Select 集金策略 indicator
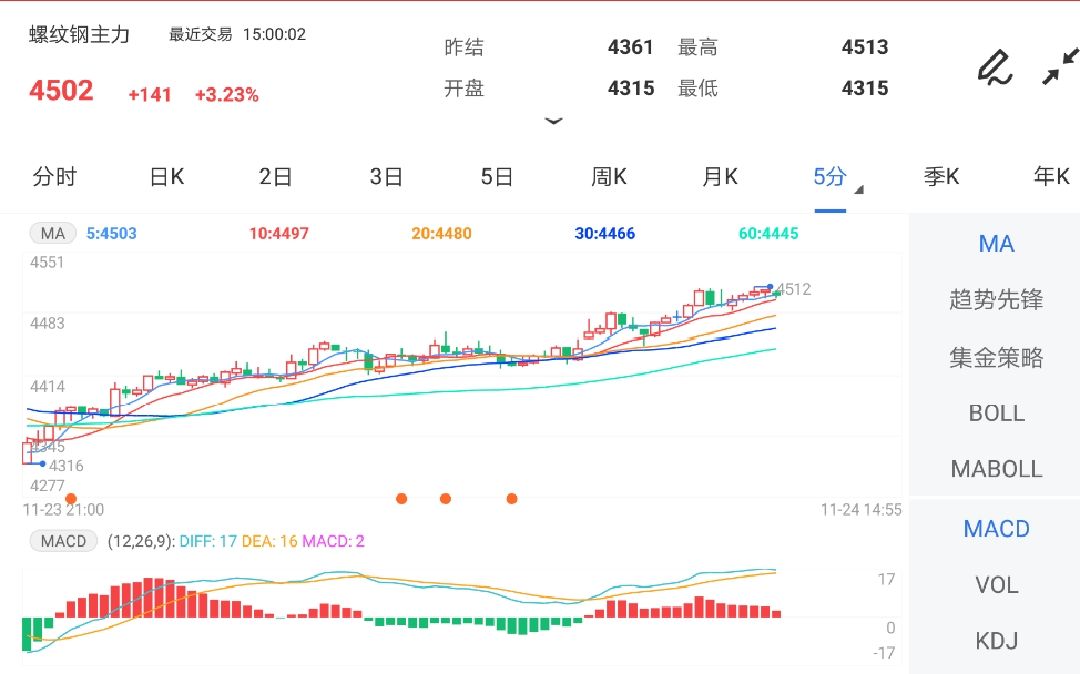 tap(996, 357)
